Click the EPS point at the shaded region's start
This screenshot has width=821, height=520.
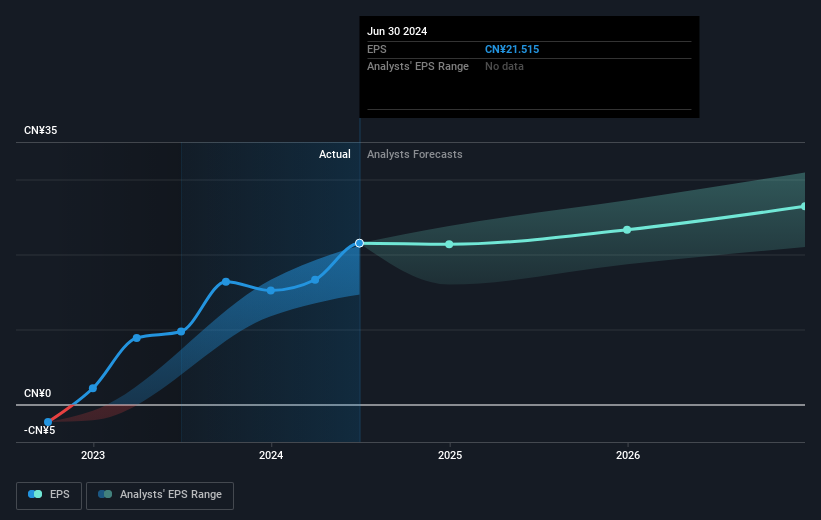[x=181, y=331]
